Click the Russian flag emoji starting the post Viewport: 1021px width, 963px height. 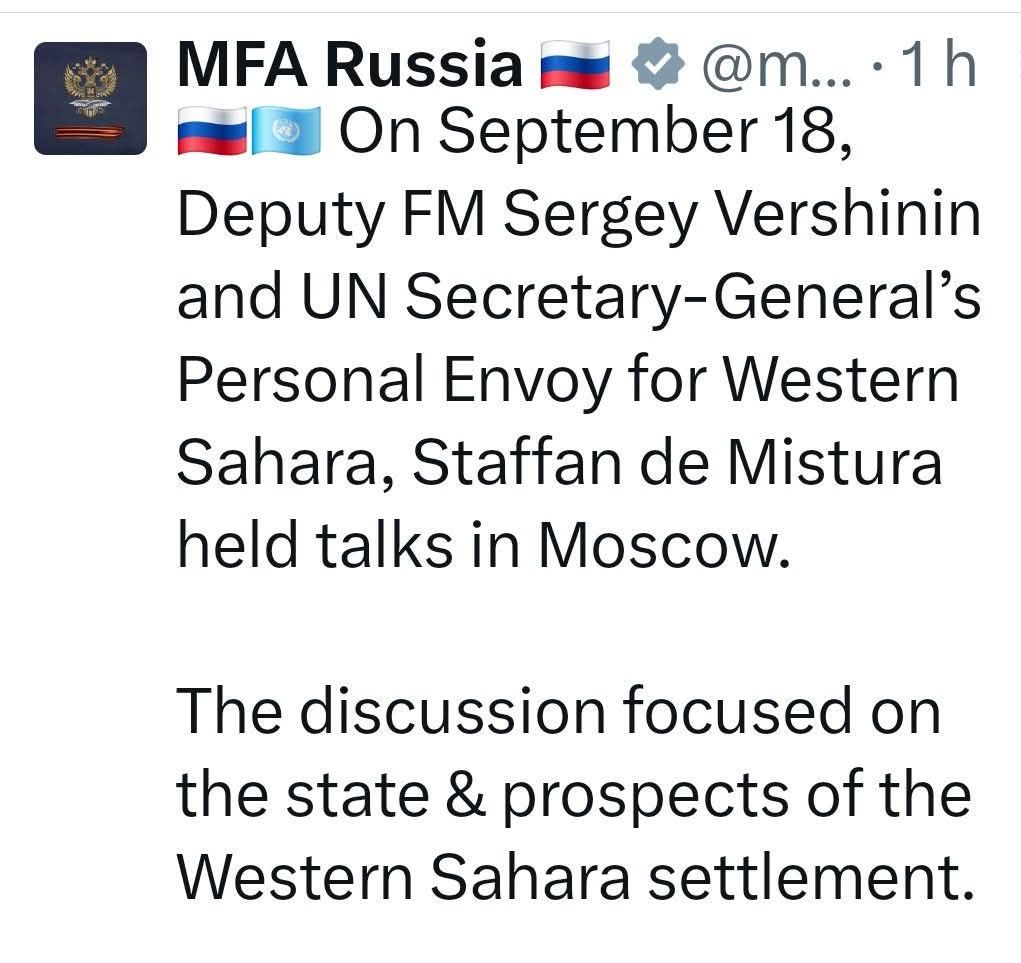pyautogui.click(x=212, y=133)
